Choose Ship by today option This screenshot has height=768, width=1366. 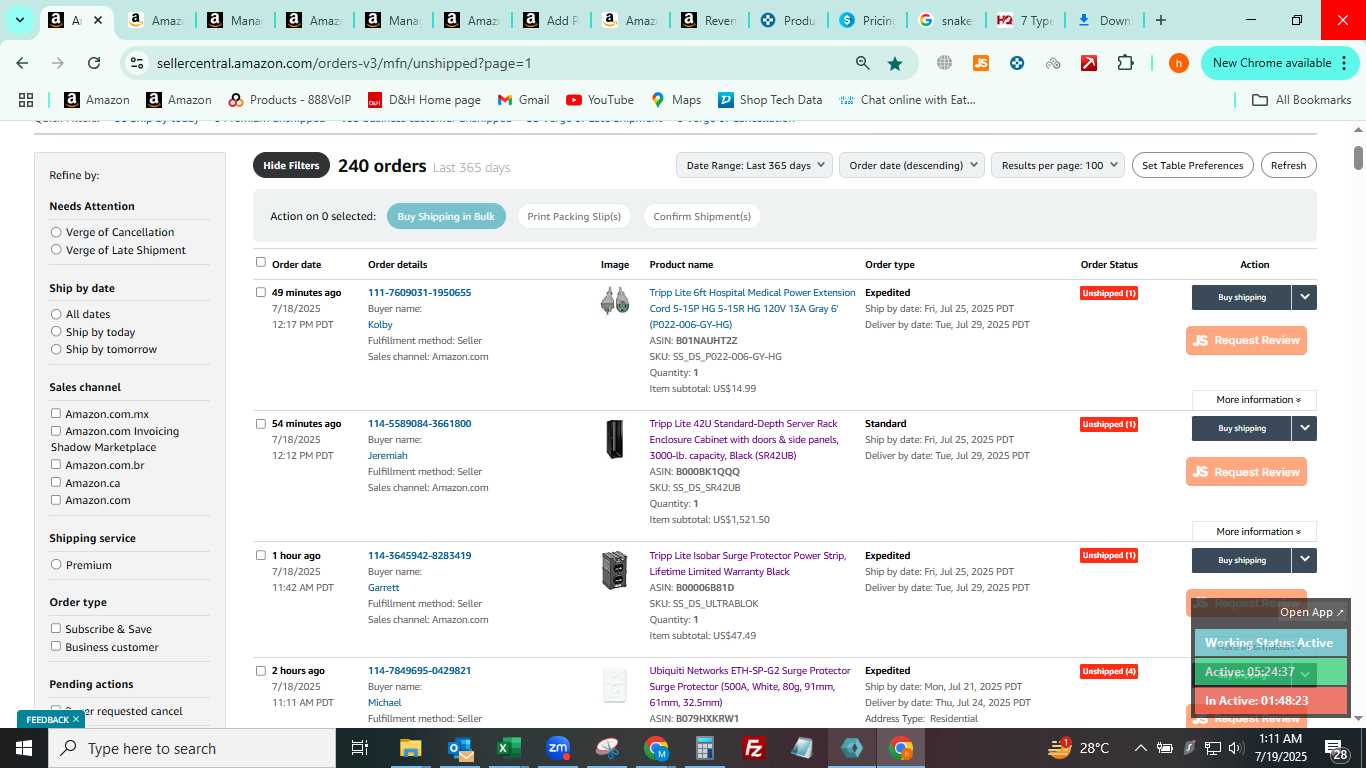[x=56, y=332]
